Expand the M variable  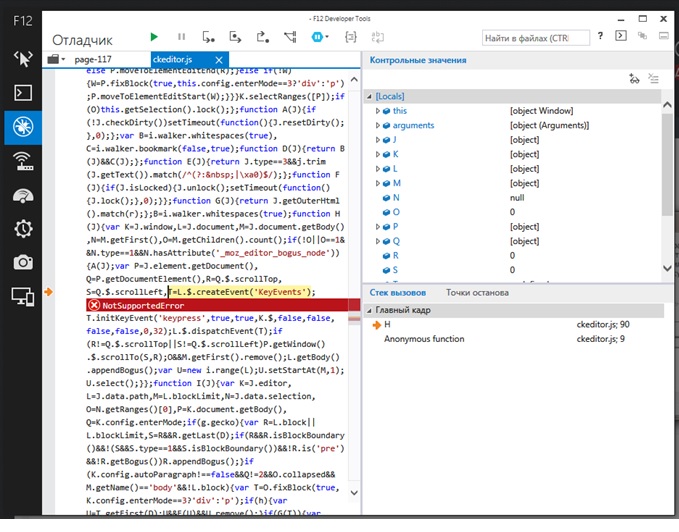tap(378, 184)
